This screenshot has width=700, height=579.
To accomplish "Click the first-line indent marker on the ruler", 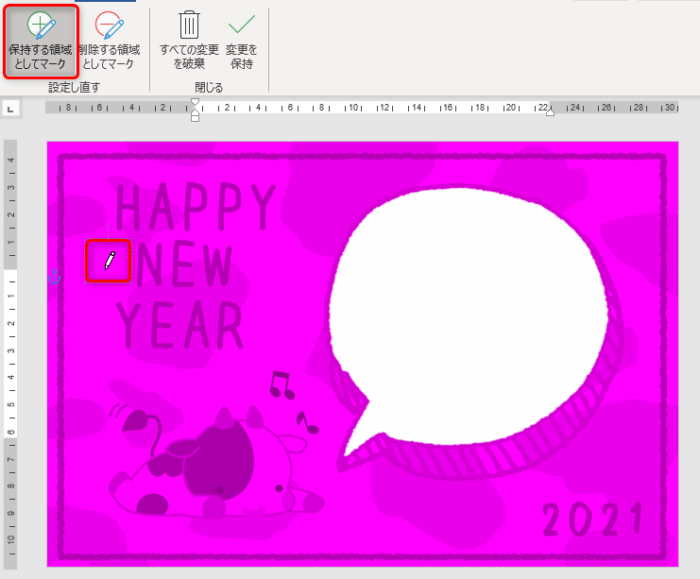I will pos(195,102).
